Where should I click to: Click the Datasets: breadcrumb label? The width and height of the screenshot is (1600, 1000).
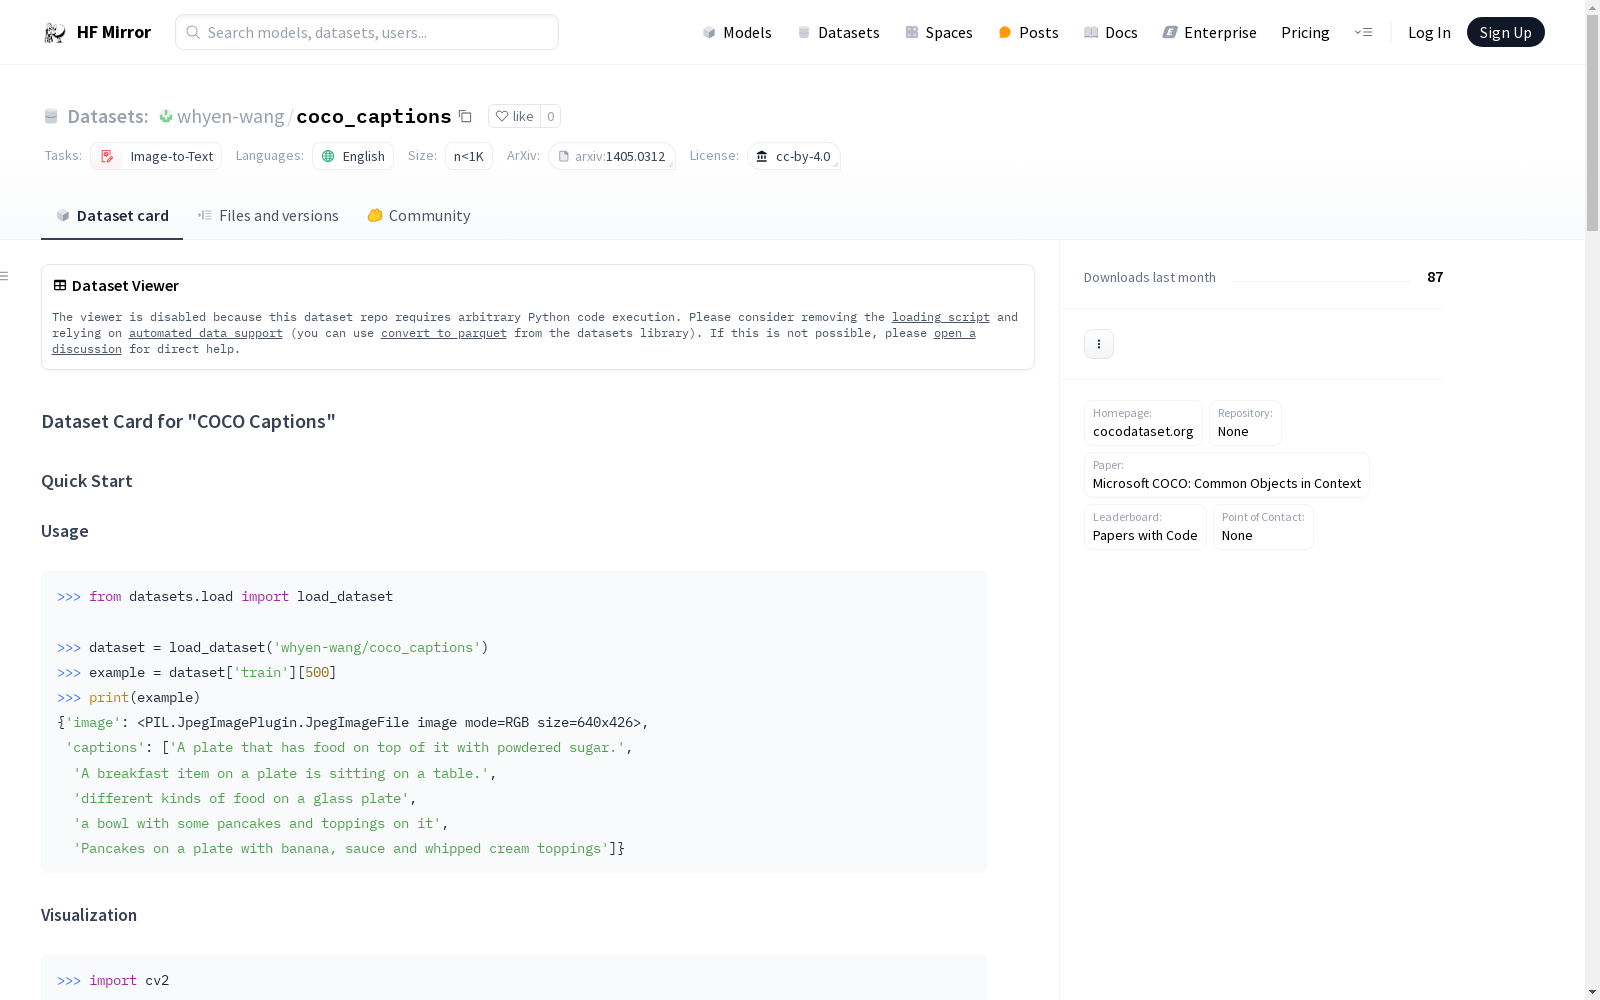pos(108,116)
